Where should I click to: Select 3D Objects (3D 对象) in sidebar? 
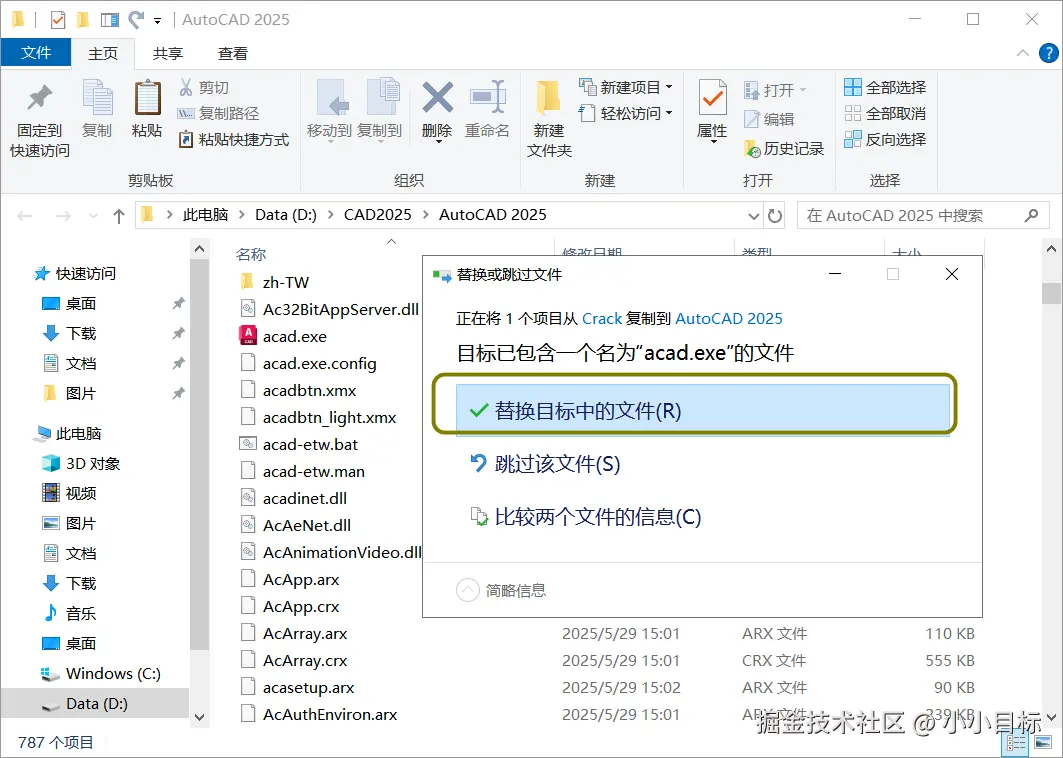pos(81,463)
